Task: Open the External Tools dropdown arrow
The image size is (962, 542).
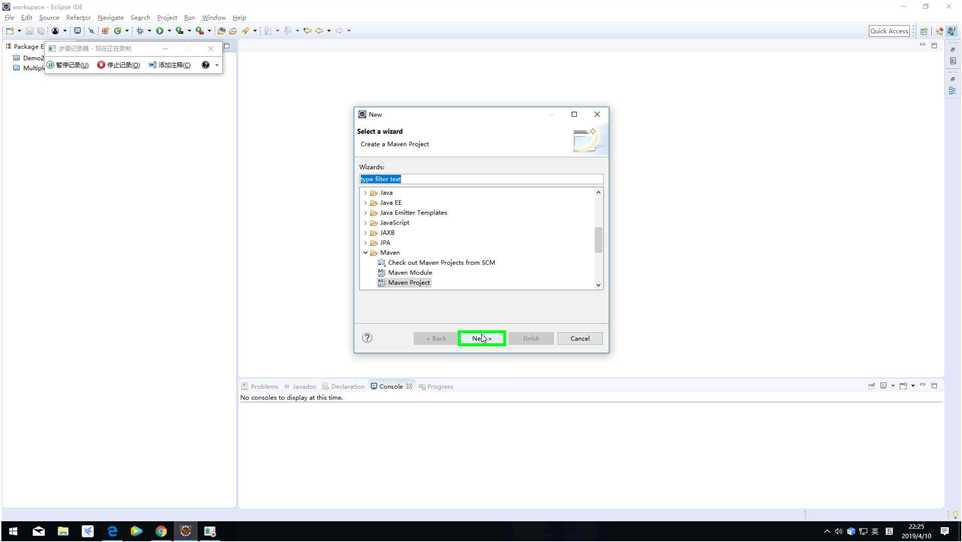Action: (x=209, y=31)
